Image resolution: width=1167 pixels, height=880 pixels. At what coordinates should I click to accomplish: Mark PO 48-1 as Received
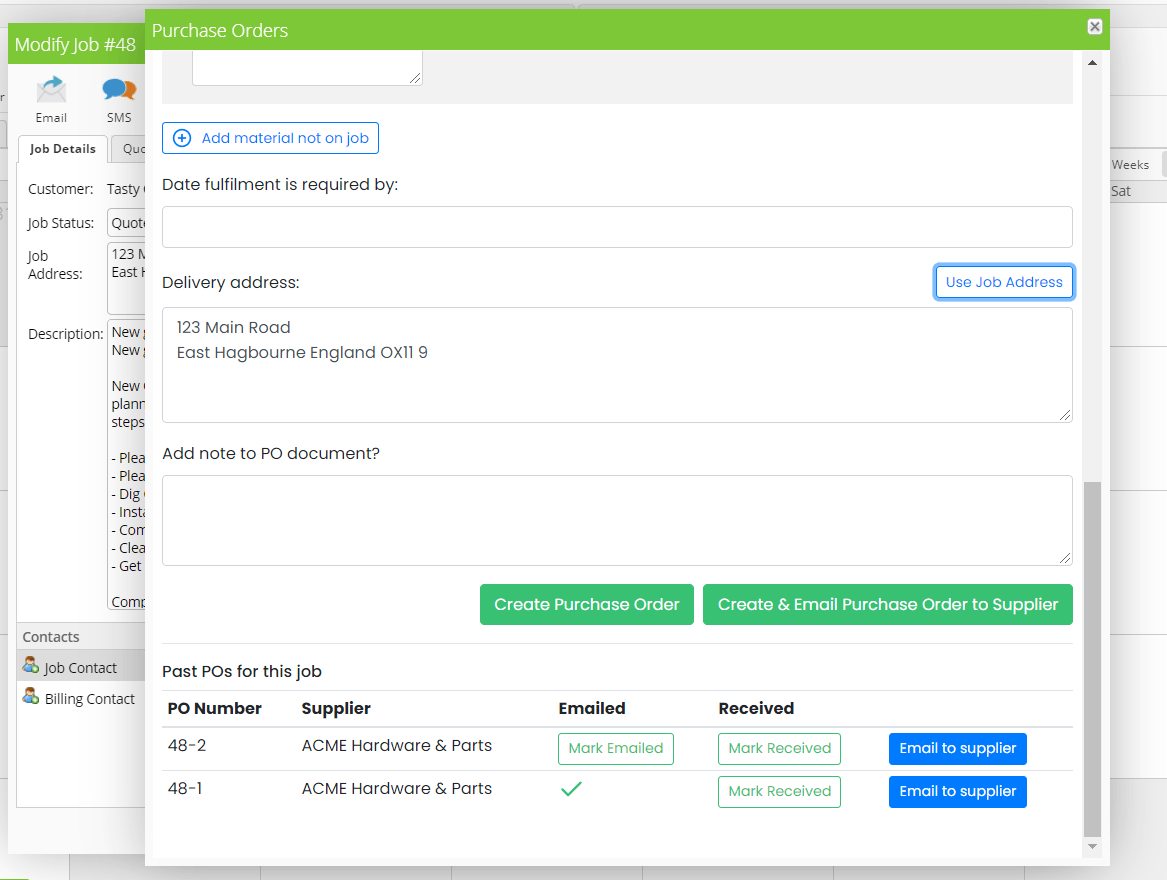point(779,791)
